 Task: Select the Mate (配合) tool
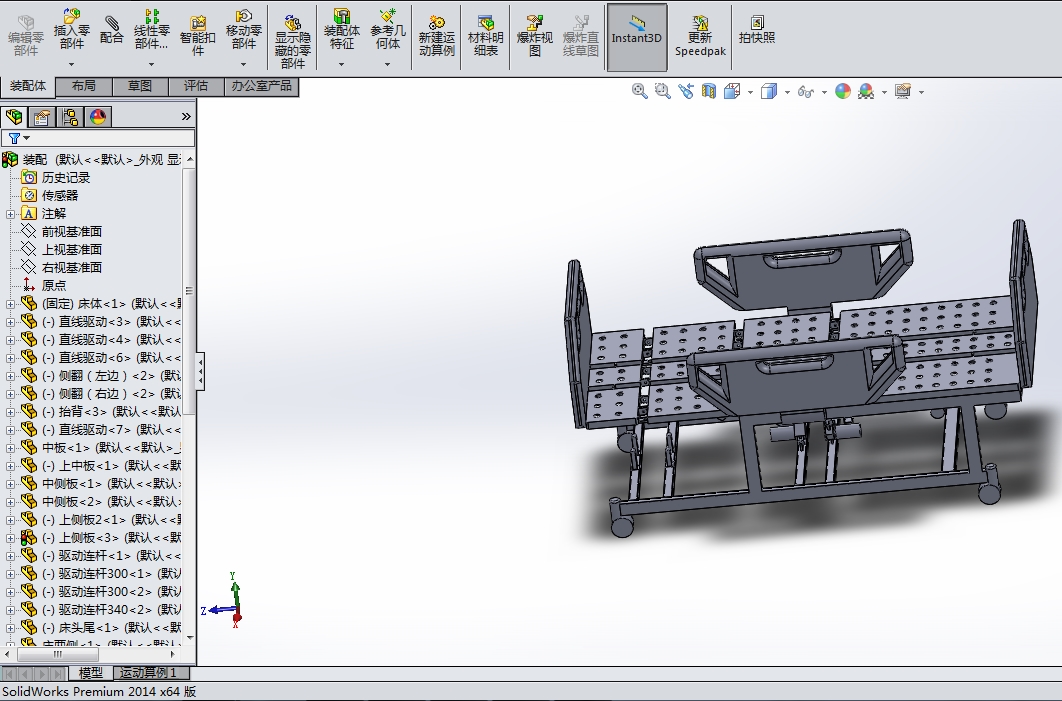[112, 30]
